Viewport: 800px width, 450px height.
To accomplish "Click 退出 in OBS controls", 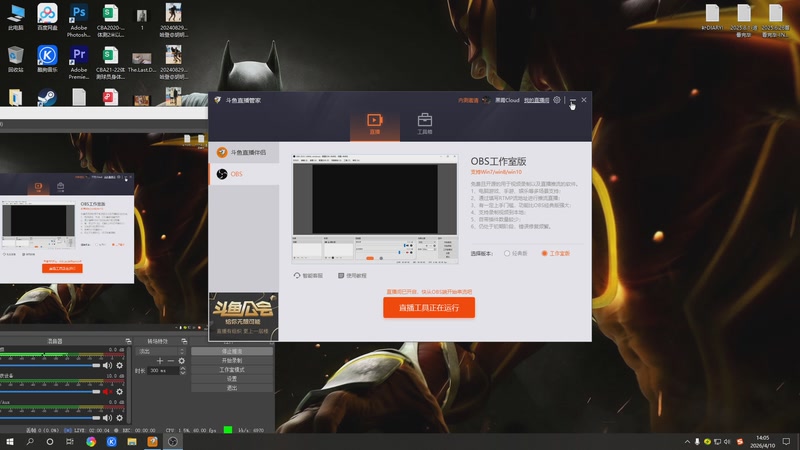I will tap(232, 388).
